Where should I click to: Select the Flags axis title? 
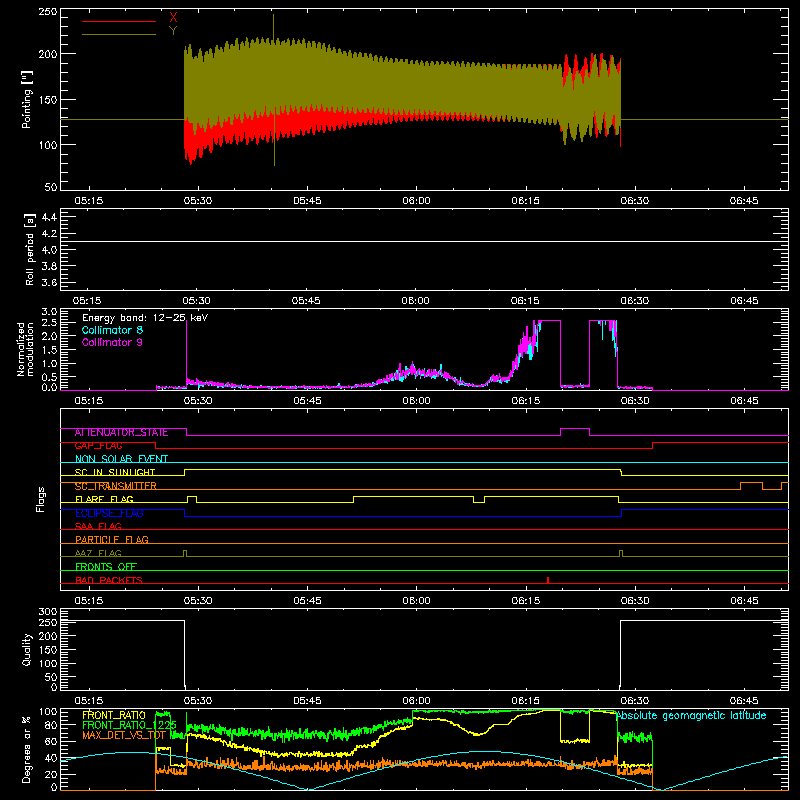click(41, 499)
